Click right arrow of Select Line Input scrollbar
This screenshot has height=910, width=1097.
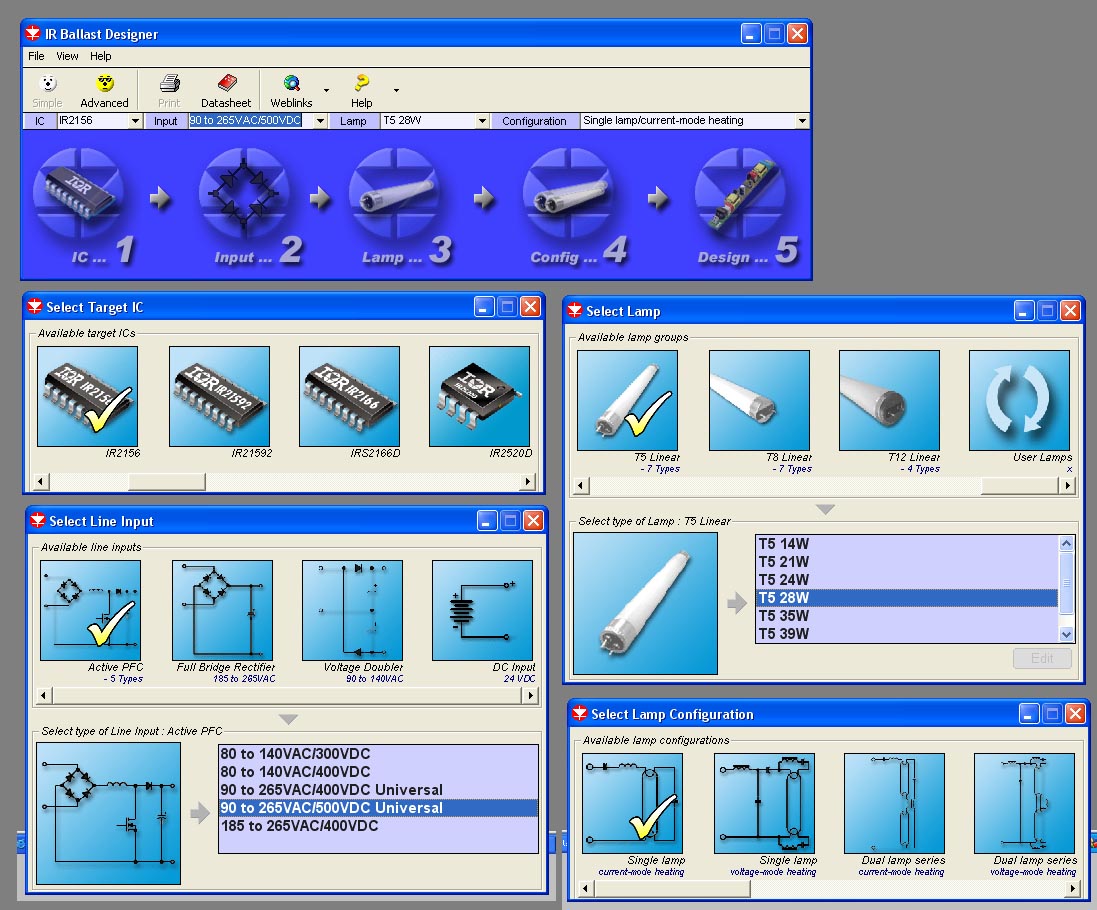(x=531, y=695)
